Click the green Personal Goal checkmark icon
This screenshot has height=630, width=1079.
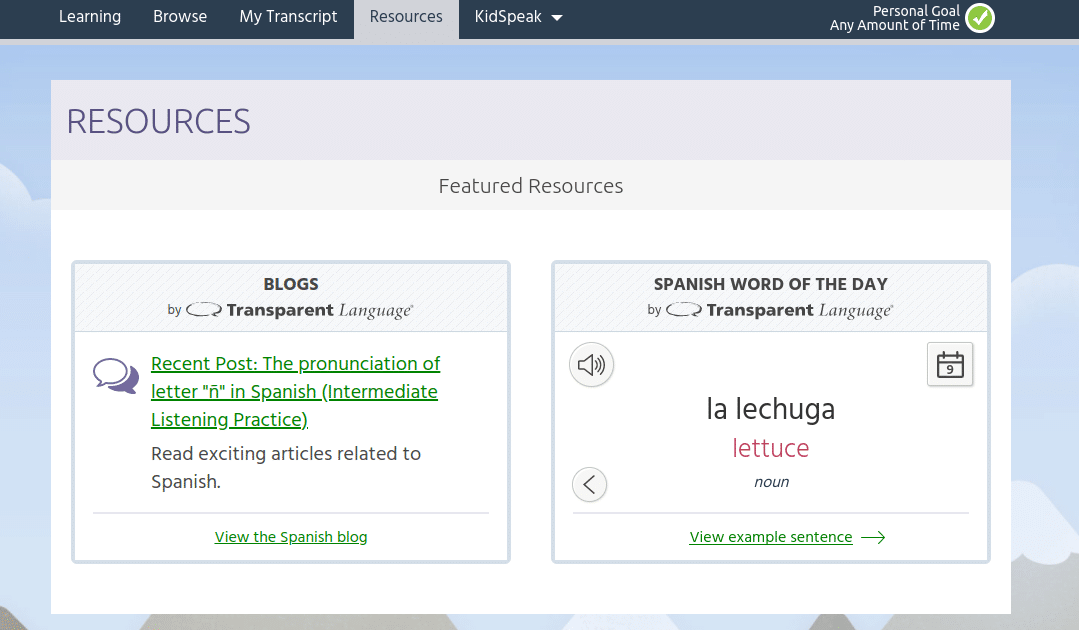pyautogui.click(x=980, y=18)
